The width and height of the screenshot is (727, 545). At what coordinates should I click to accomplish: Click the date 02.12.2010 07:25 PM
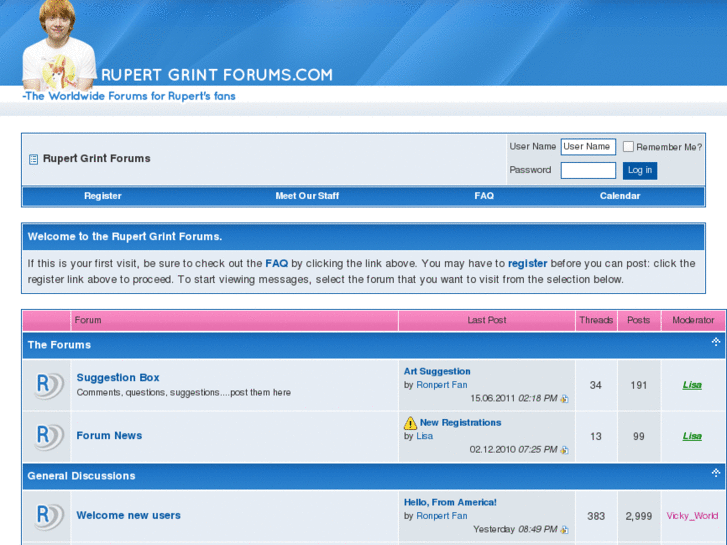(x=513, y=449)
